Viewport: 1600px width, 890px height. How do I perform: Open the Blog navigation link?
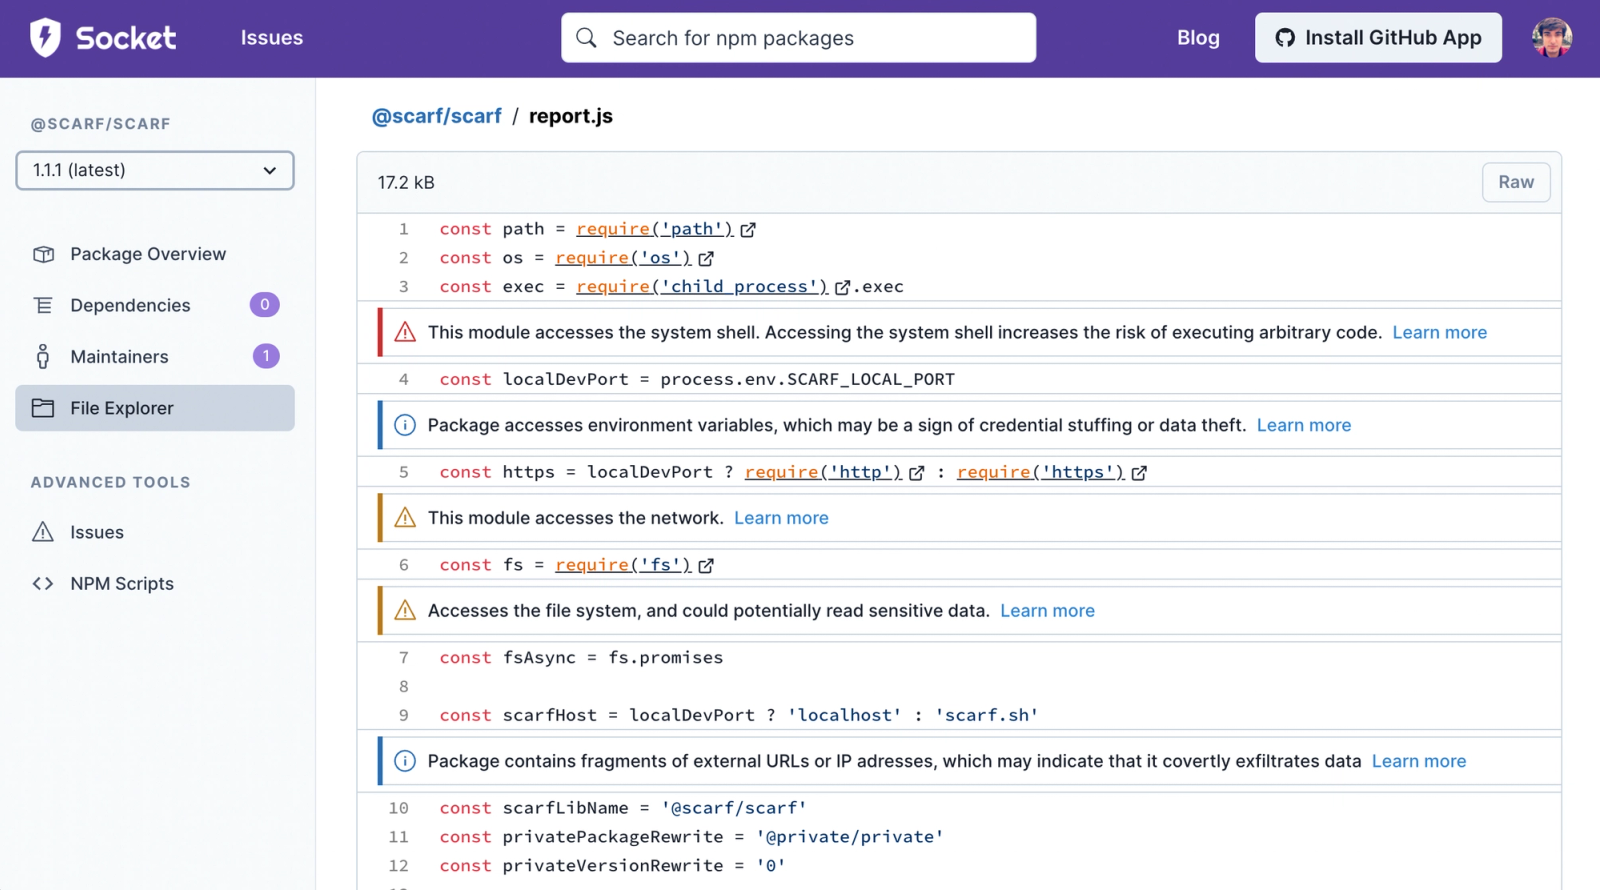click(x=1198, y=38)
